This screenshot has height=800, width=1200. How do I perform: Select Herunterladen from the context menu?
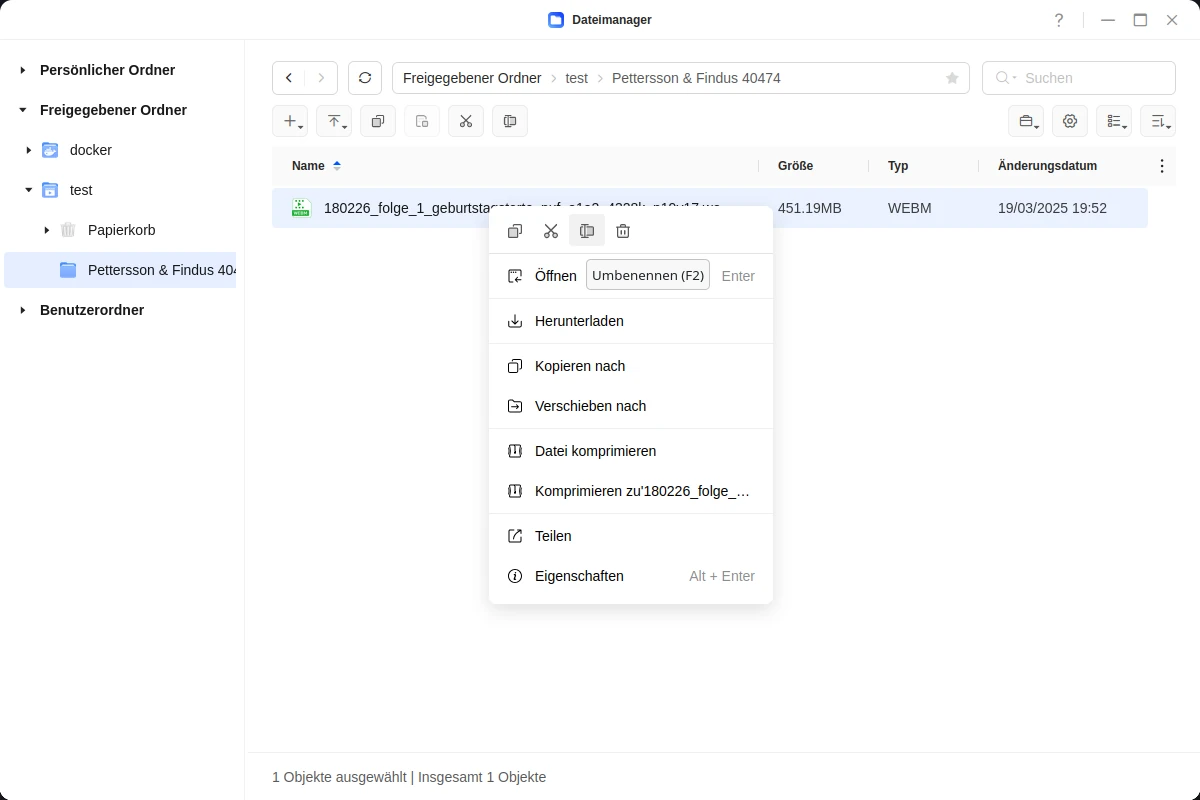[x=579, y=321]
